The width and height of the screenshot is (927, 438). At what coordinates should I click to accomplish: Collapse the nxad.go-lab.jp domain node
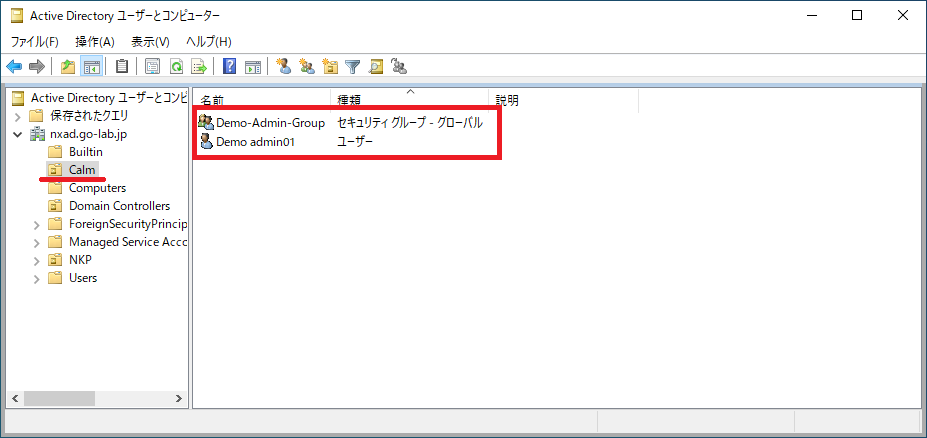18,134
